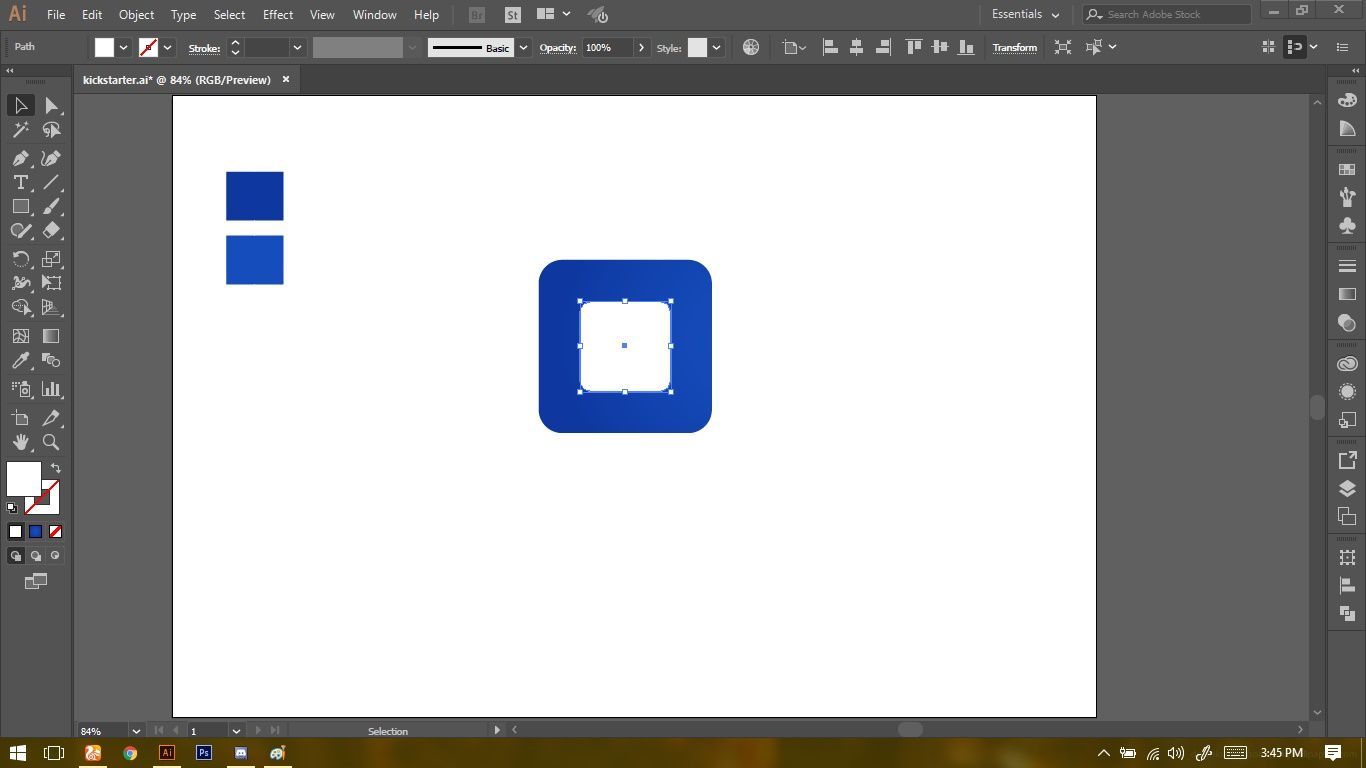Click the Transform link
1366x768 pixels.
(x=1014, y=47)
